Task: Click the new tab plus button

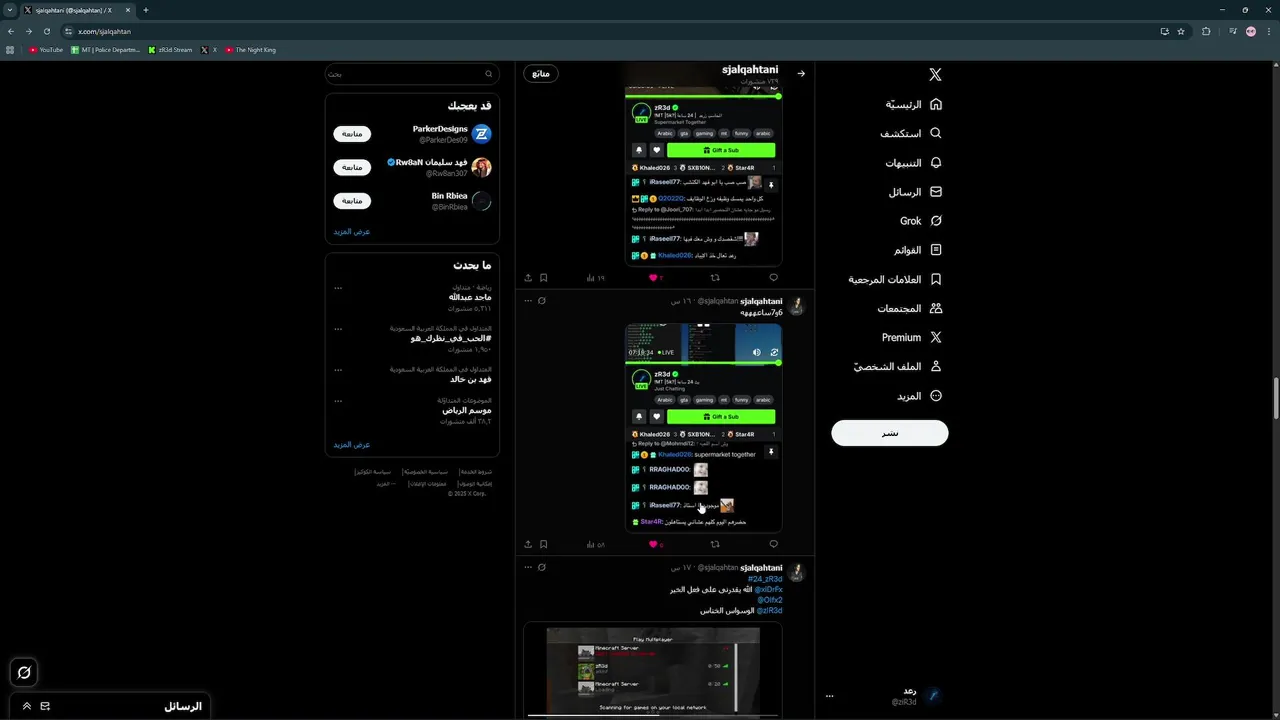Action: pyautogui.click(x=146, y=10)
